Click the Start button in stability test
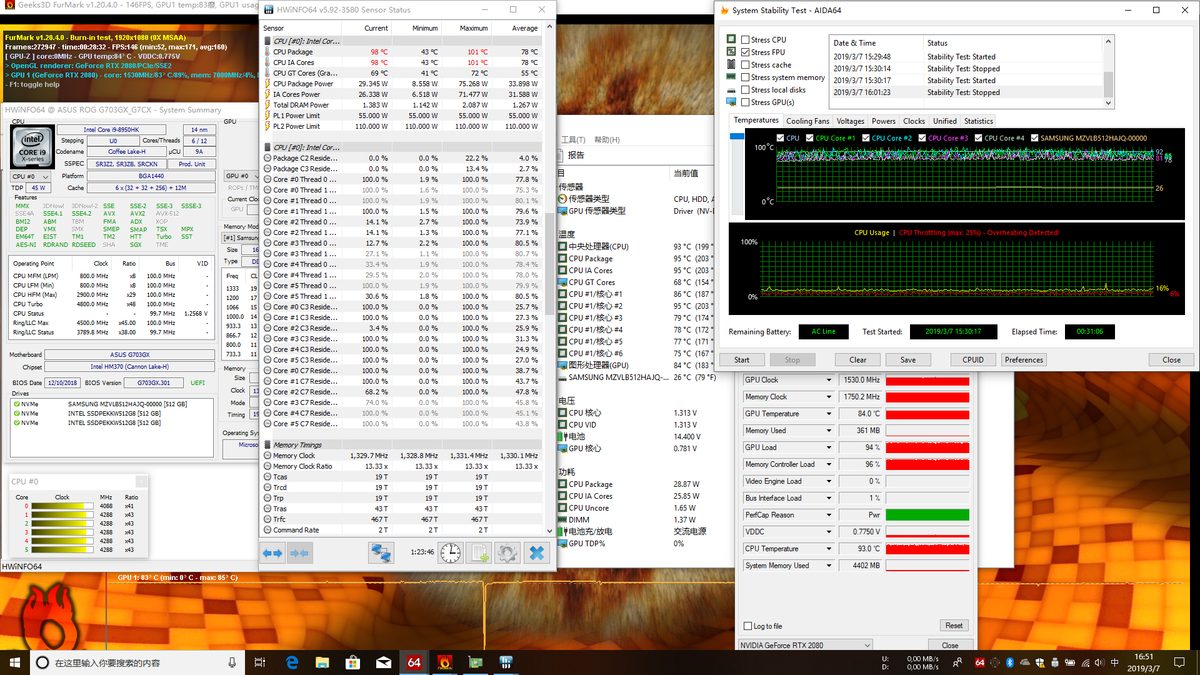The height and width of the screenshot is (675, 1200). (x=742, y=360)
